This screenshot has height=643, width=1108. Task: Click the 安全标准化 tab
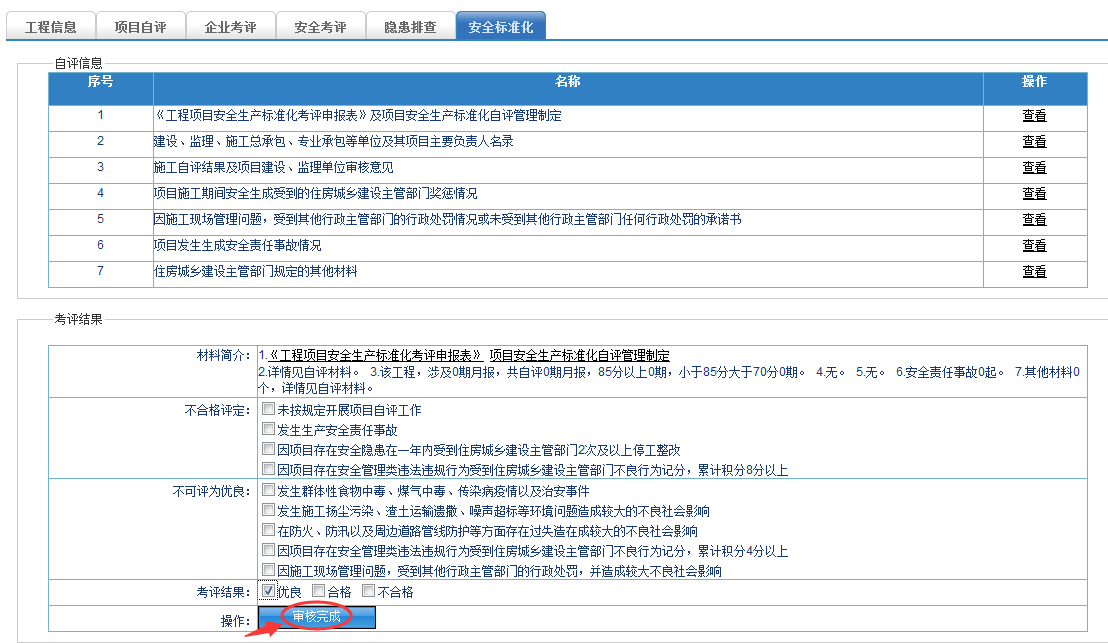click(500, 27)
